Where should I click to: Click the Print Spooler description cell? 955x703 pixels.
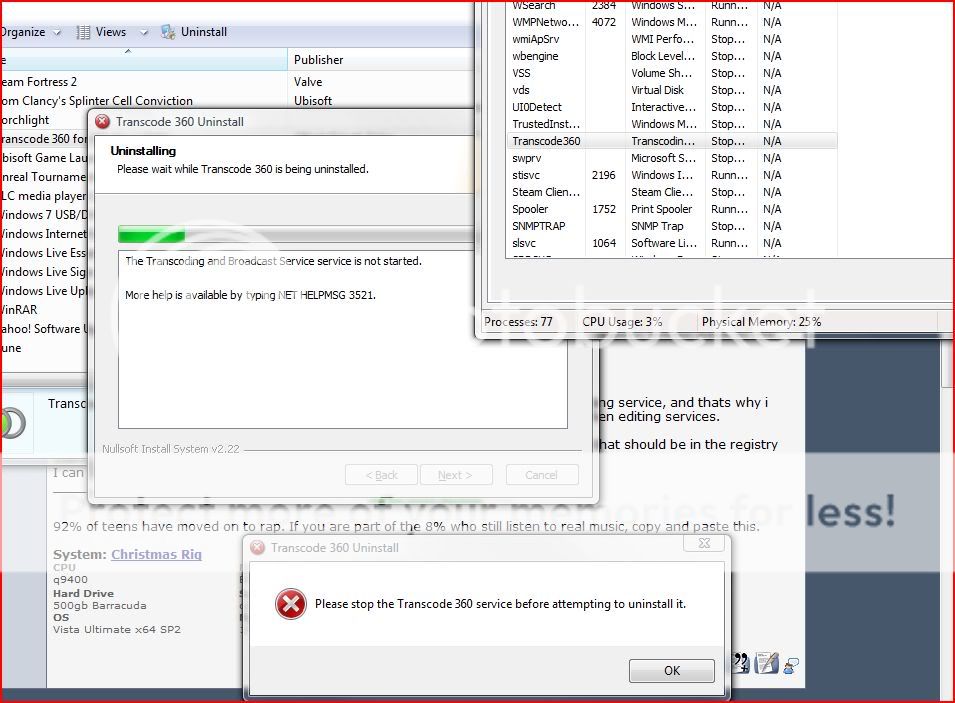click(x=661, y=209)
